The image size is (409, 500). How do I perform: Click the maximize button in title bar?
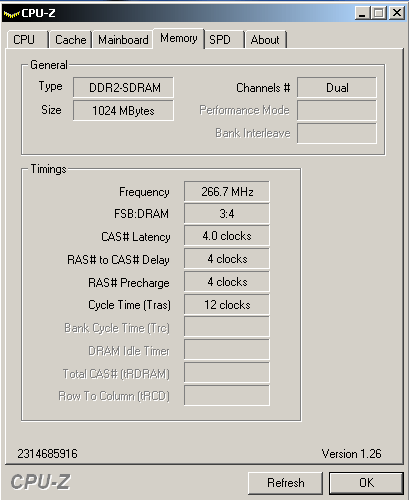point(379,13)
